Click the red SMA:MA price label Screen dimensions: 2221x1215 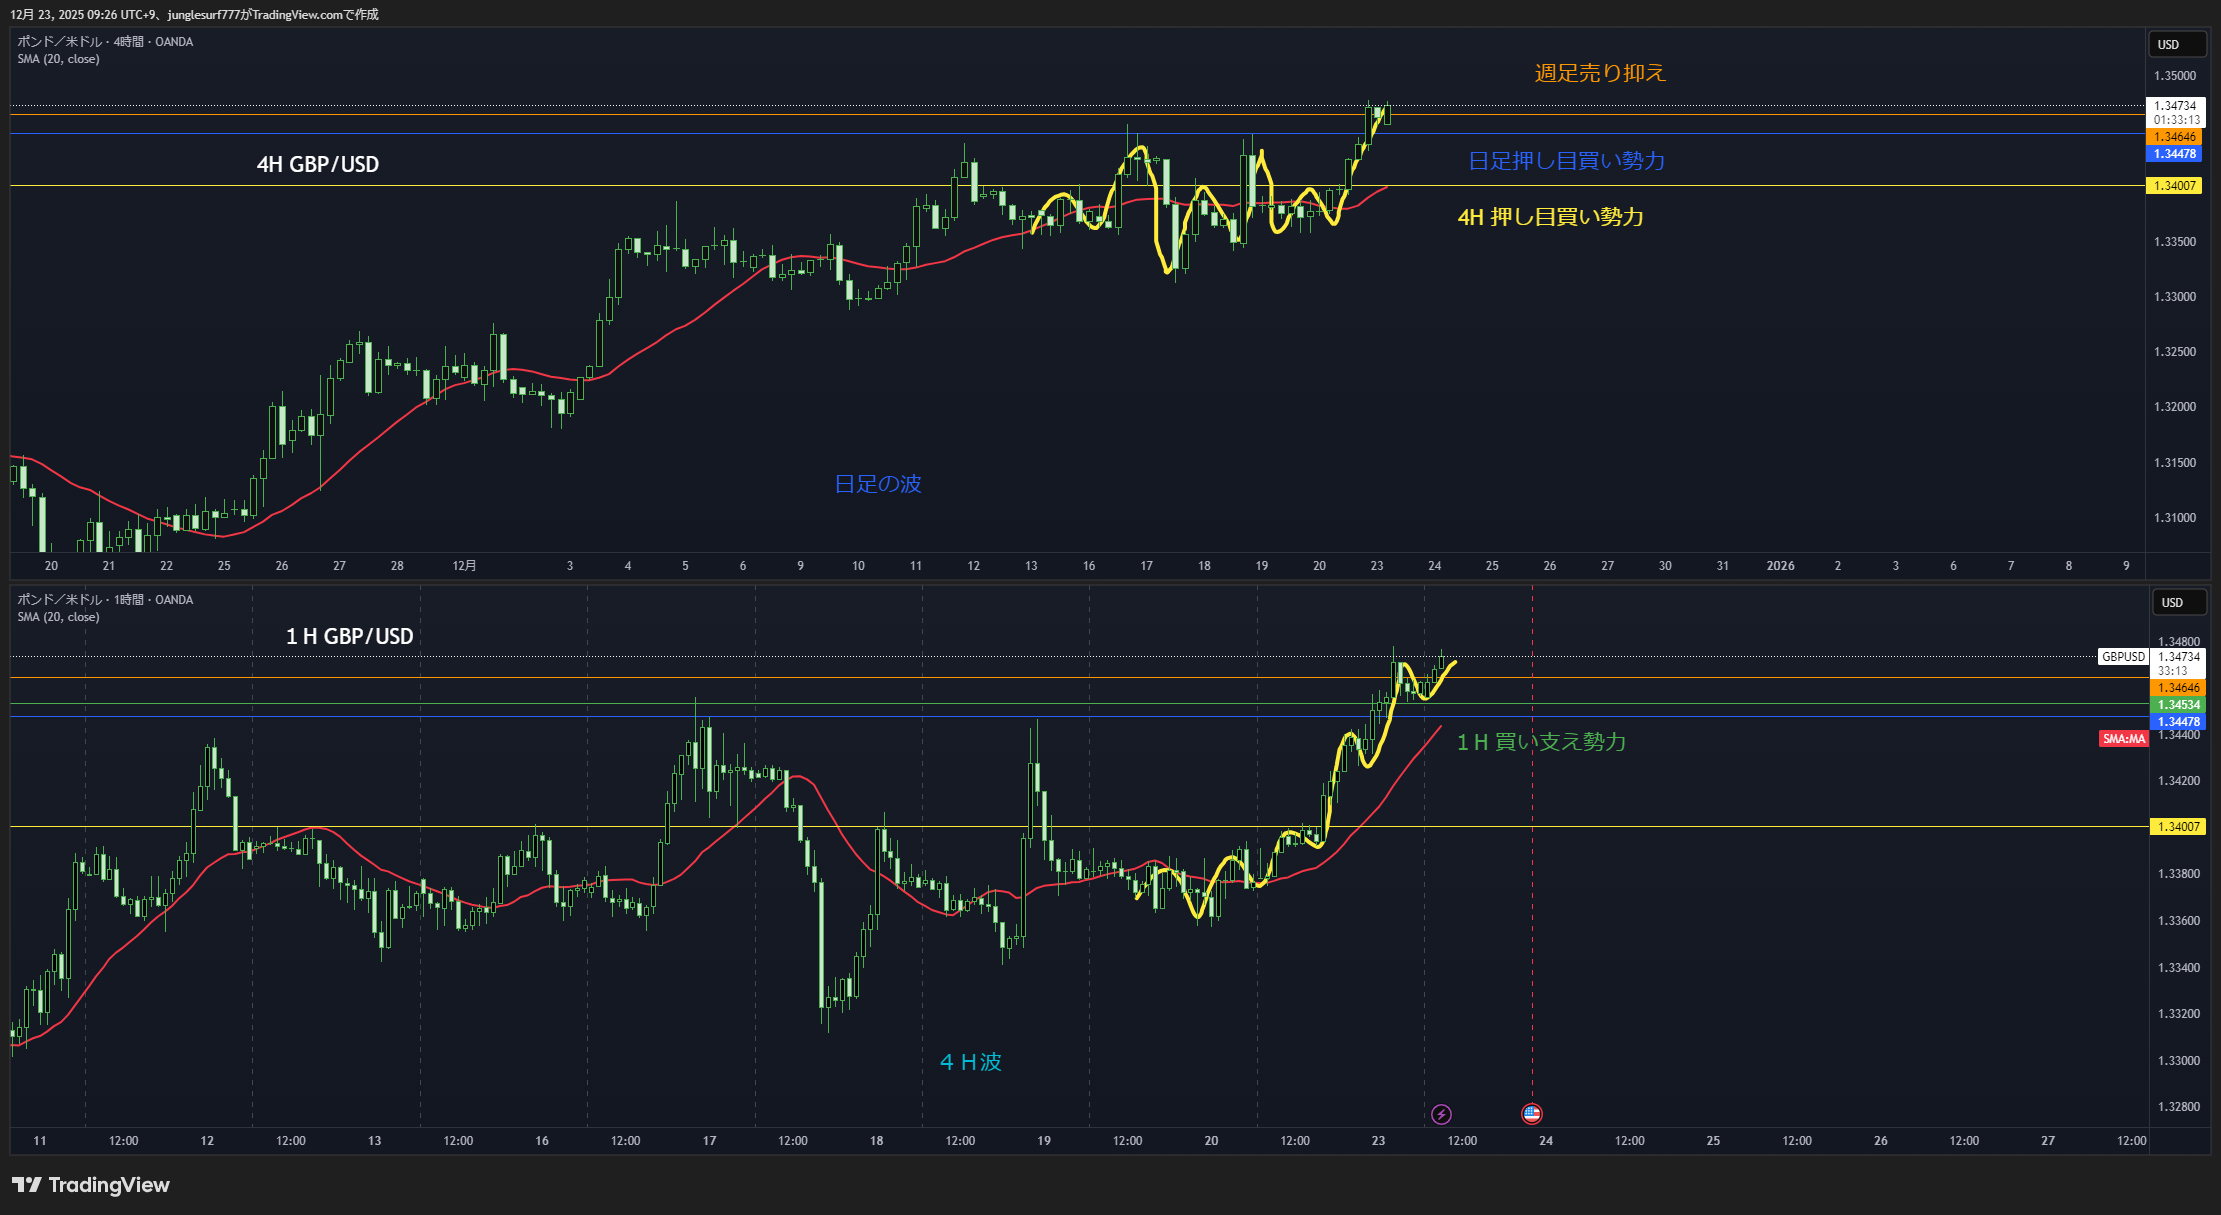[2123, 739]
